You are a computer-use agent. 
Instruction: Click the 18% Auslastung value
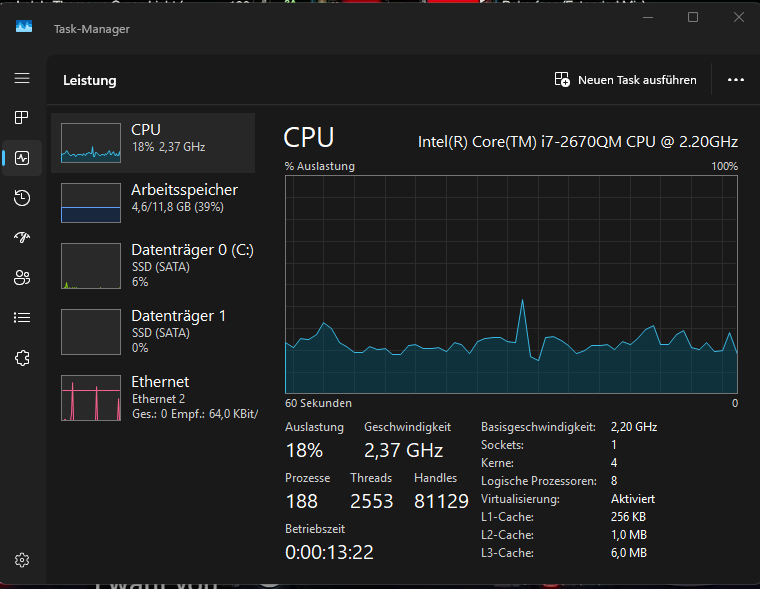[304, 450]
